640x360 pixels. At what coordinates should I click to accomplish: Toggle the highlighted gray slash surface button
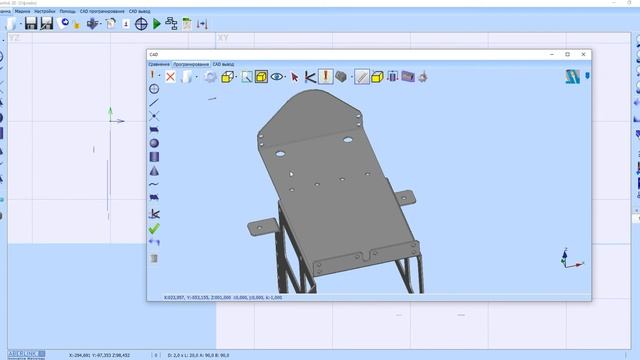coord(362,76)
